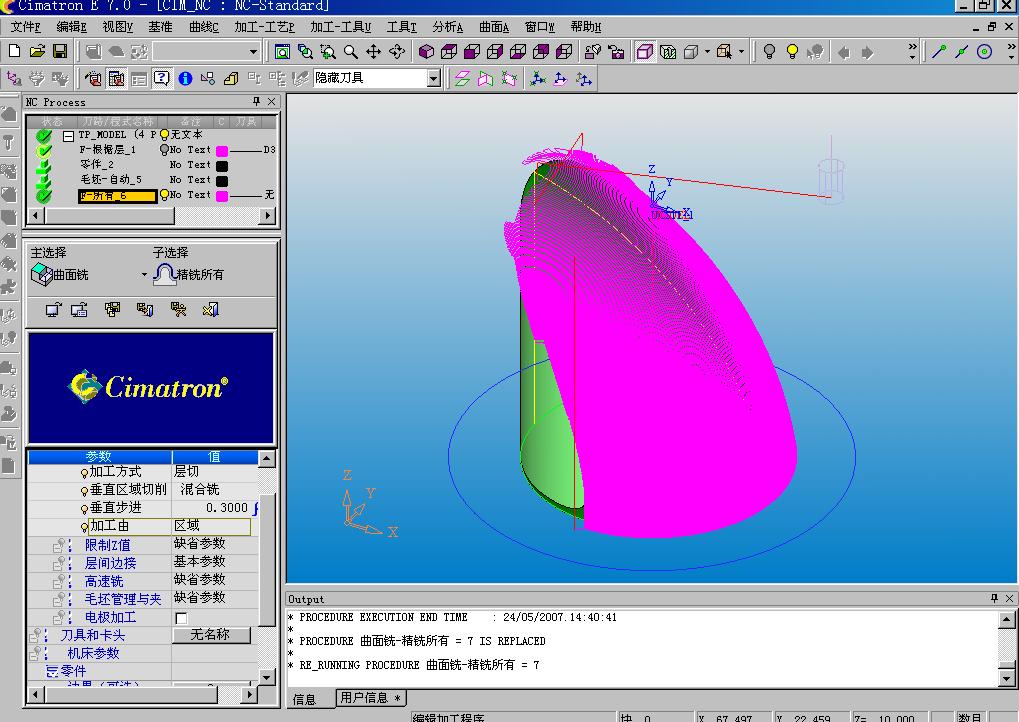Toggle the bulb beside 加工由 parameter
Viewport: 1019px width, 722px height.
pyautogui.click(x=84, y=526)
